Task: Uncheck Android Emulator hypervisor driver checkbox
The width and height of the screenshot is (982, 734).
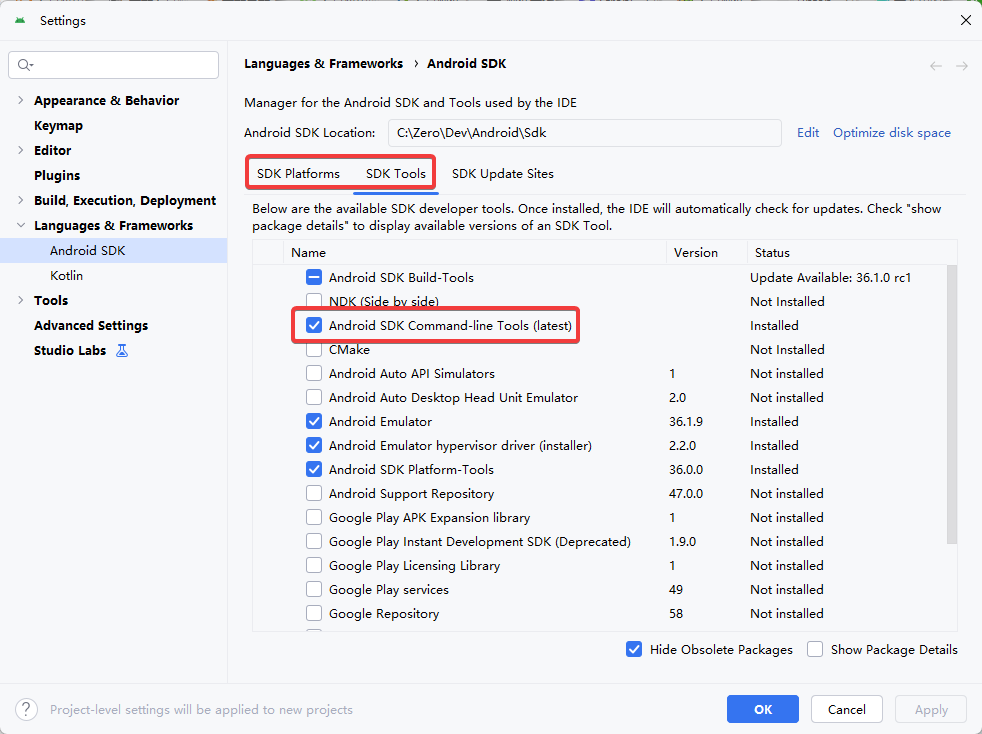Action: pyautogui.click(x=314, y=445)
